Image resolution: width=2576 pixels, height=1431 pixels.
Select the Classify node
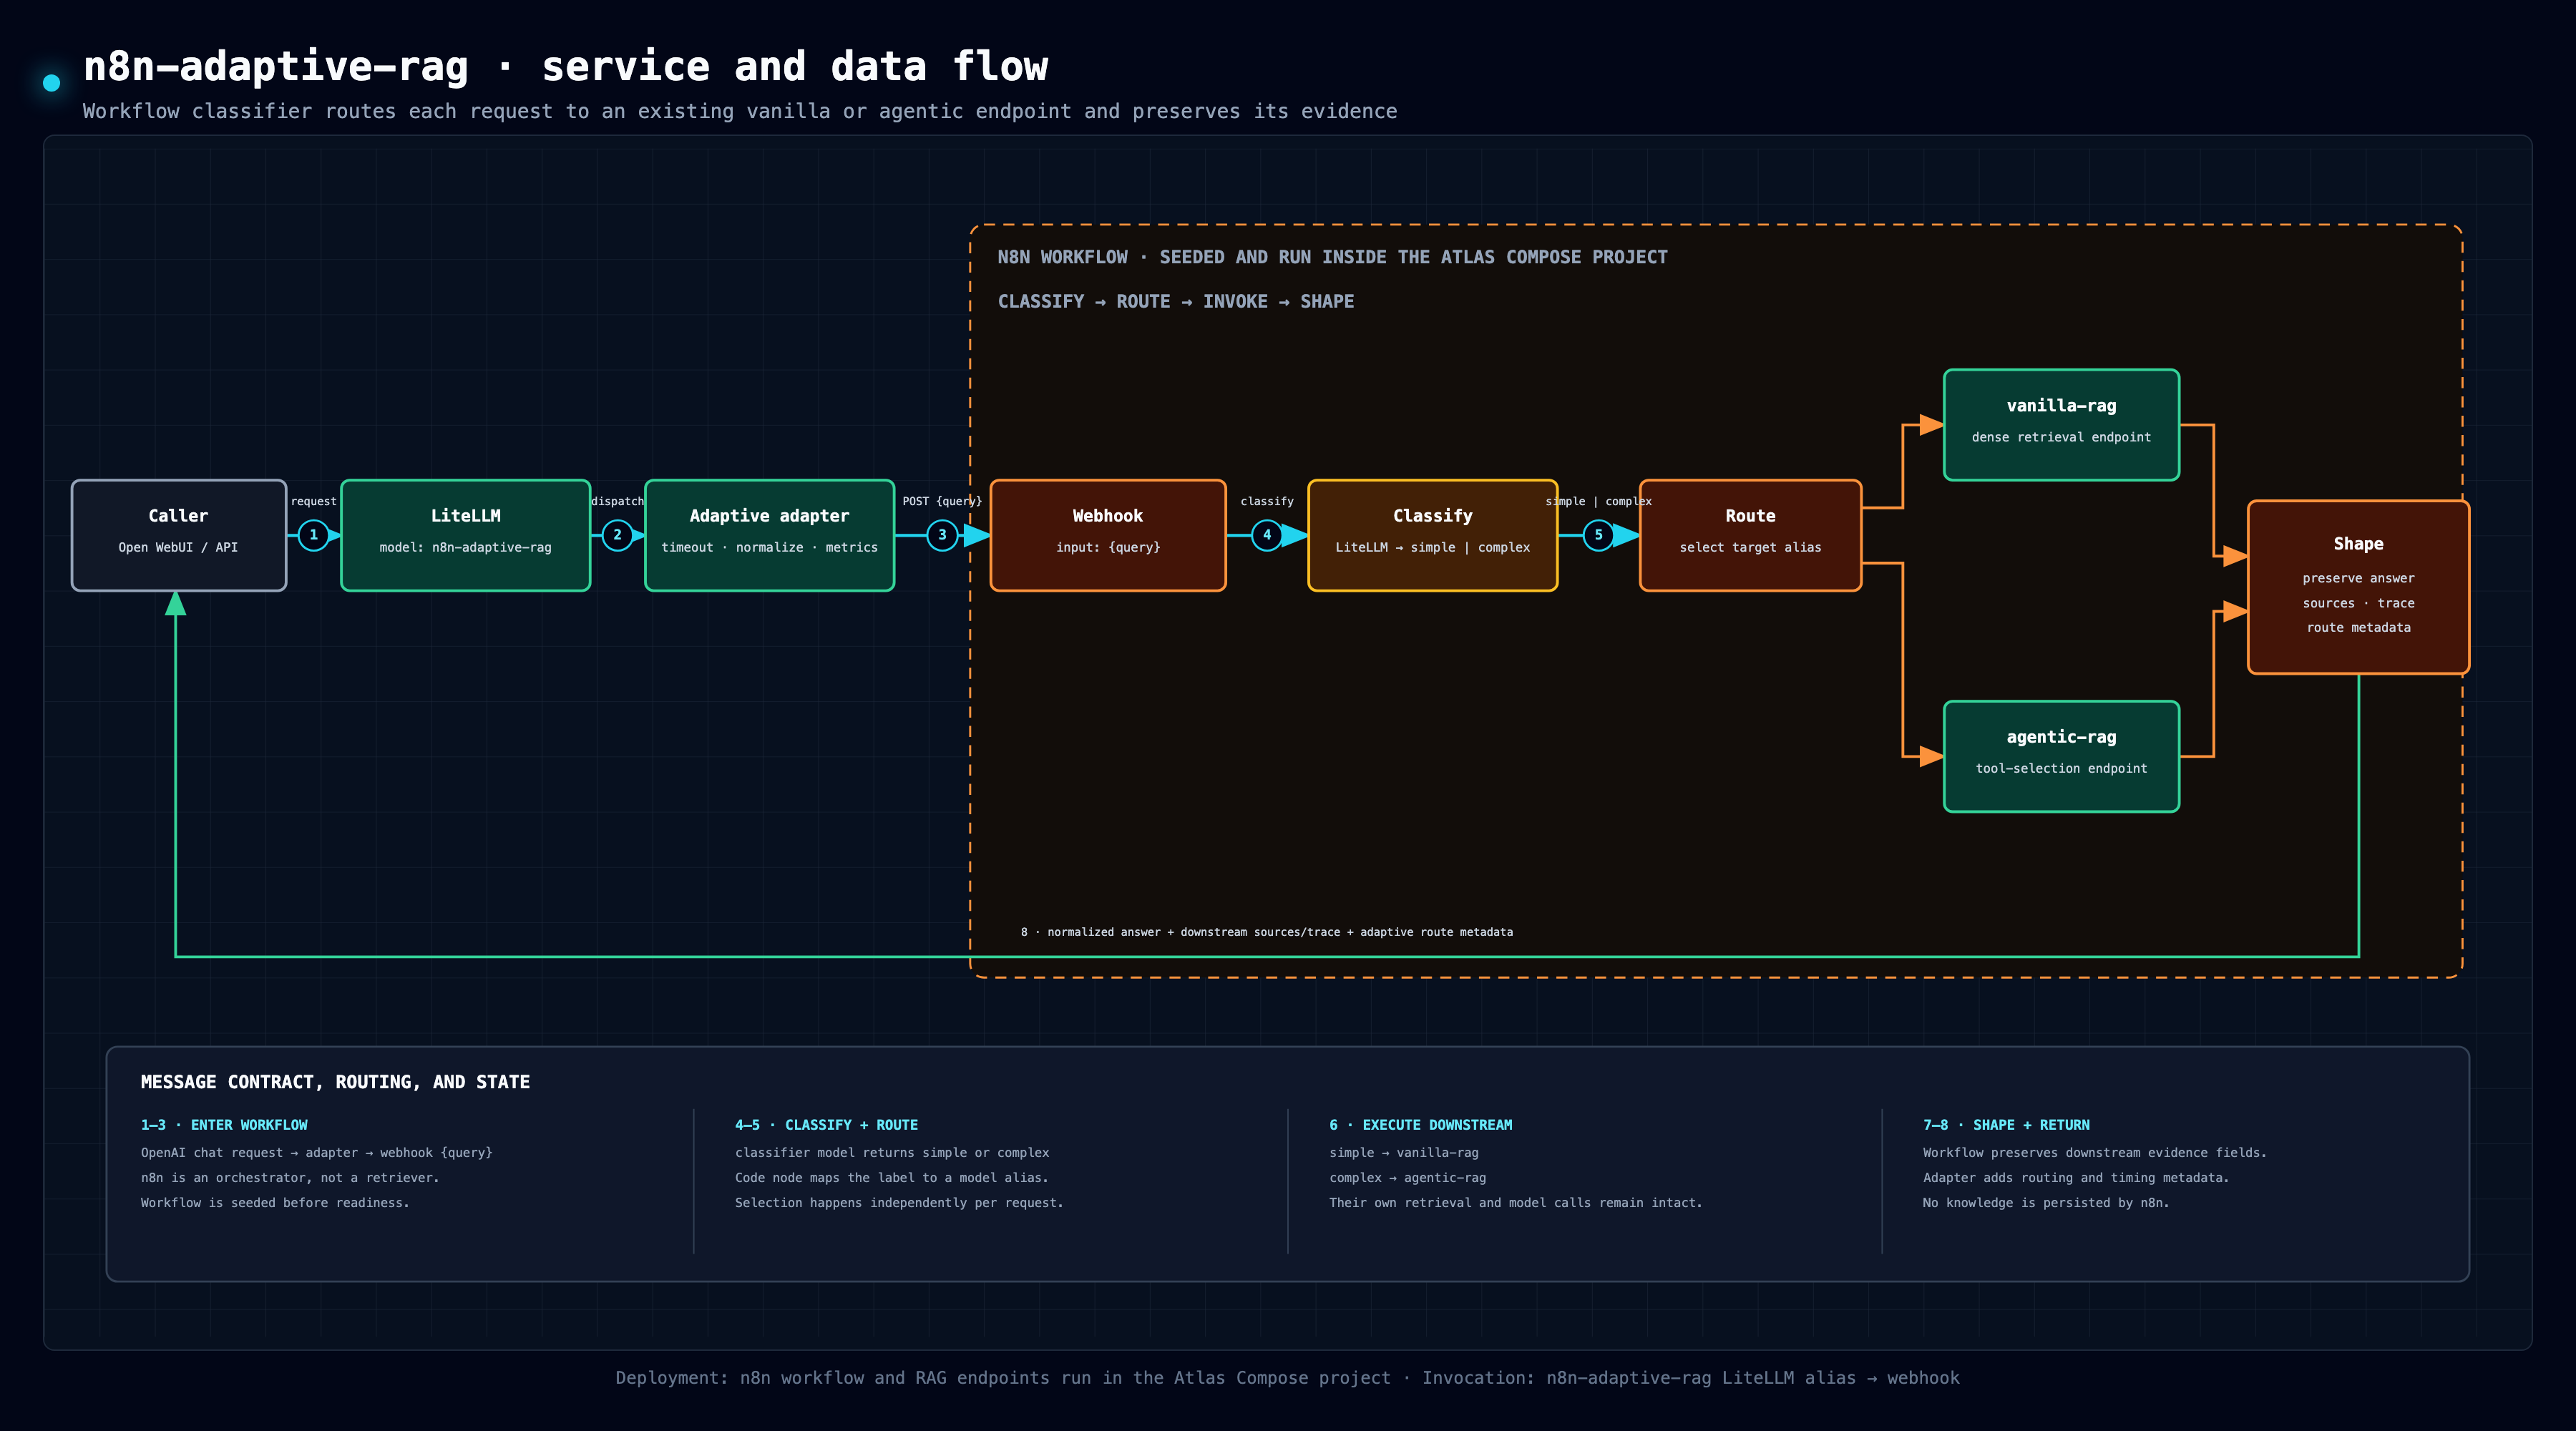[1432, 535]
